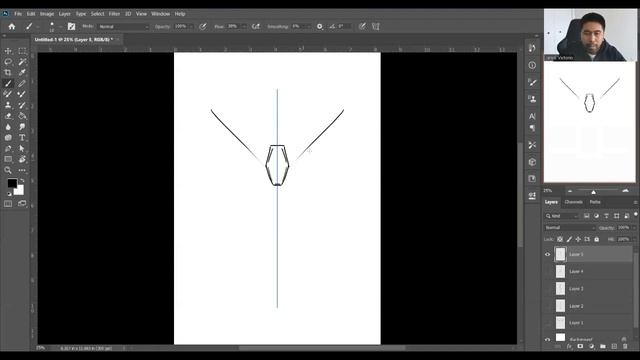The image size is (640, 360).
Task: Select the Horizontal Type tool
Action: (22, 138)
